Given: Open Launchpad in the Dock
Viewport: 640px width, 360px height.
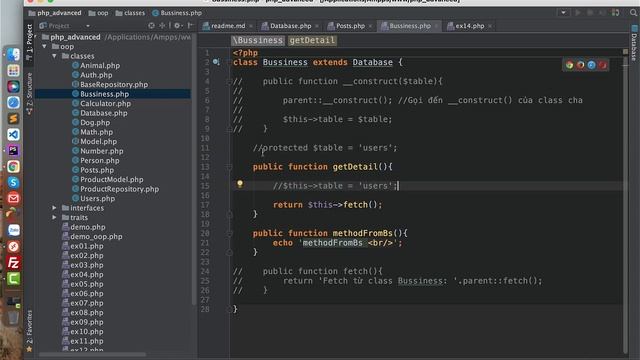Looking at the screenshot, I should [x=13, y=71].
